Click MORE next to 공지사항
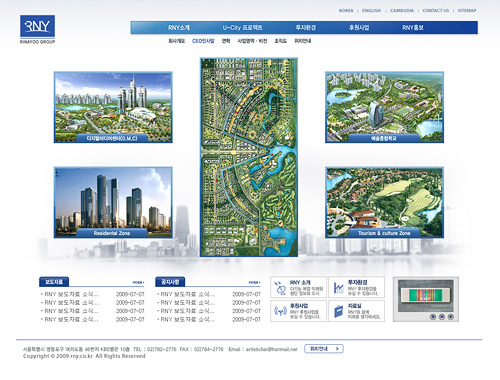The height and width of the screenshot is (380, 500). coord(254,283)
